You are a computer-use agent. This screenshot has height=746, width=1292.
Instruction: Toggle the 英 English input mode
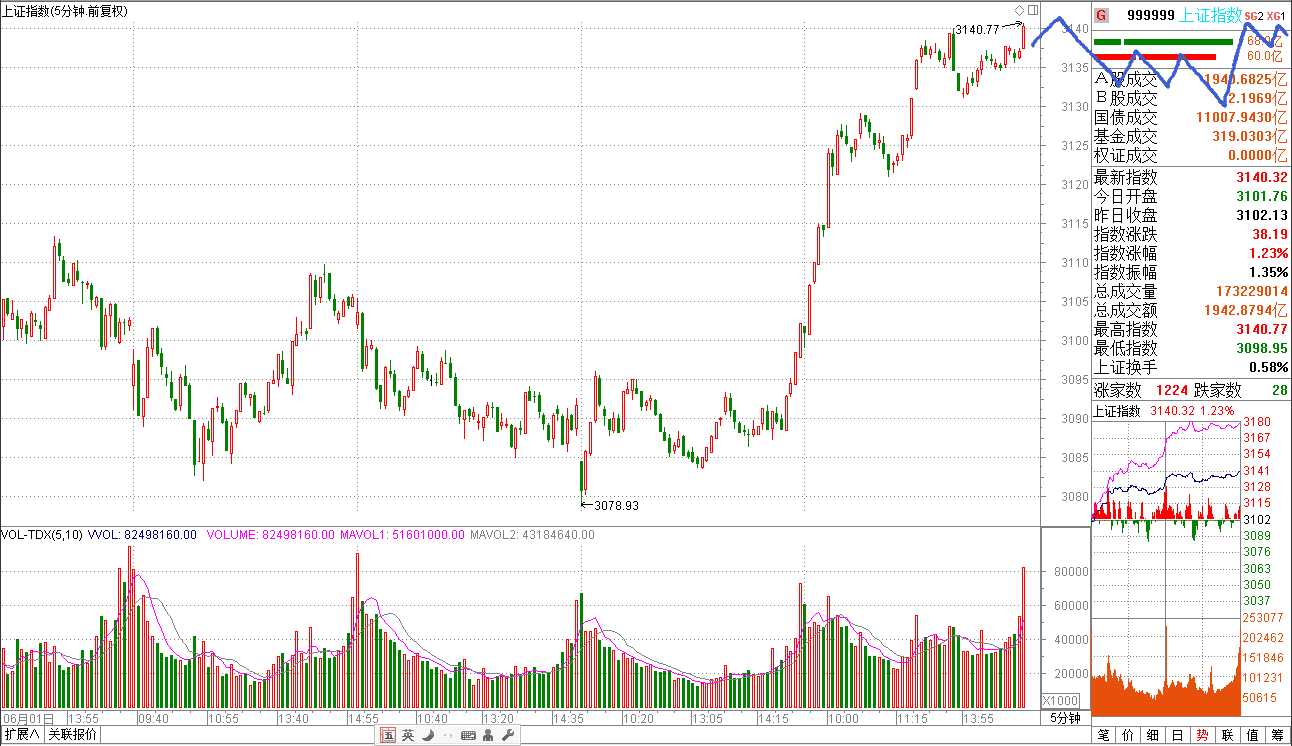click(408, 736)
